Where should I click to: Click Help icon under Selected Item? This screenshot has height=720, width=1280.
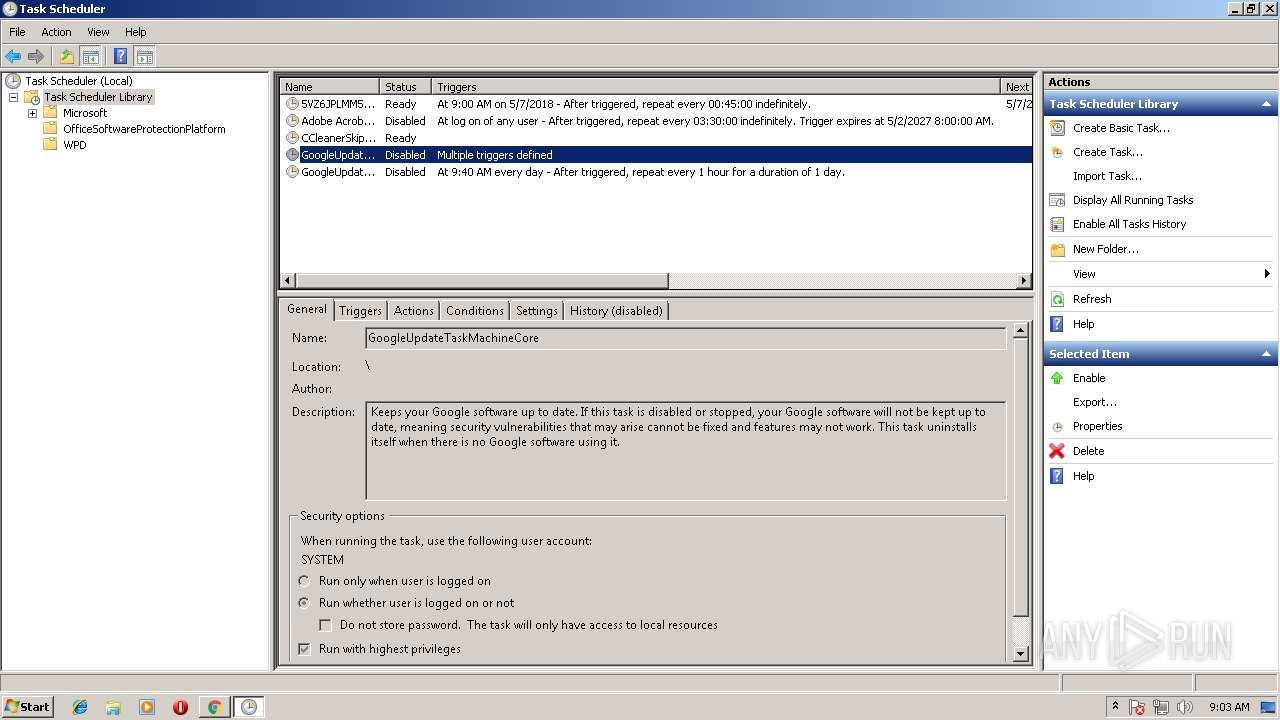click(x=1057, y=476)
